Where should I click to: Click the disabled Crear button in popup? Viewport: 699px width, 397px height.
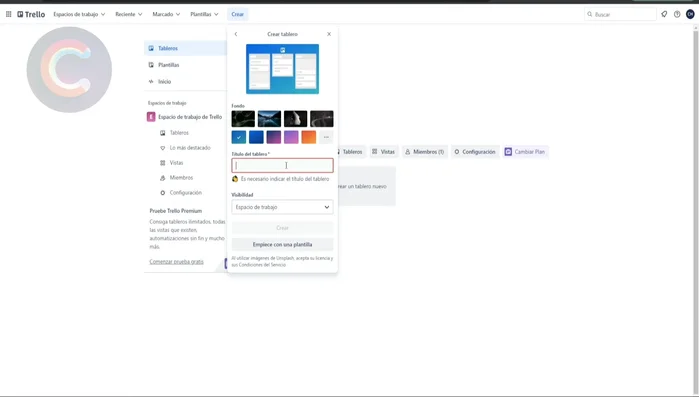(x=282, y=228)
